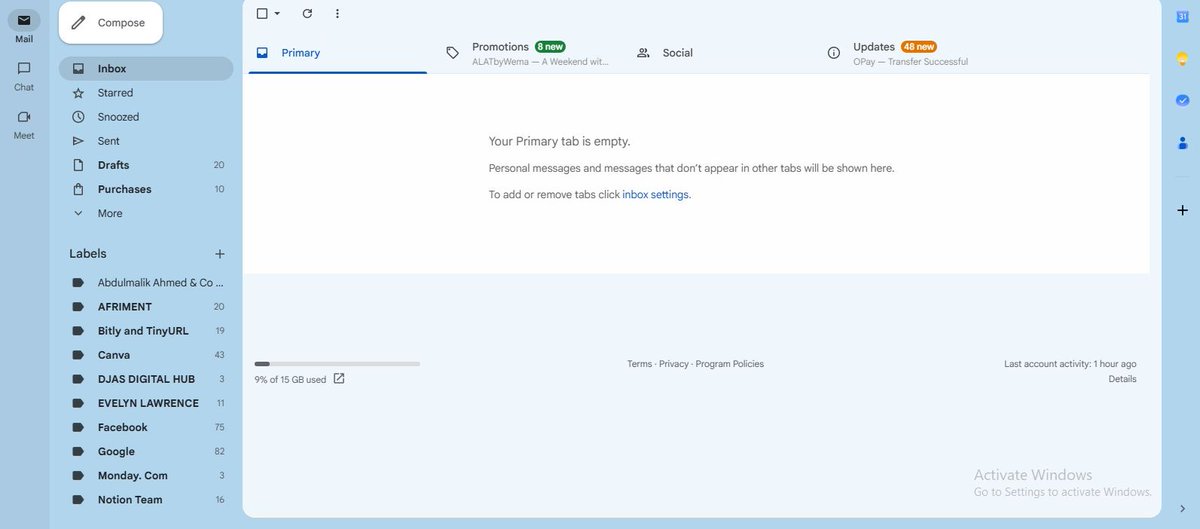1200x529 pixels.
Task: Open the Meet video icon
Action: (24, 116)
